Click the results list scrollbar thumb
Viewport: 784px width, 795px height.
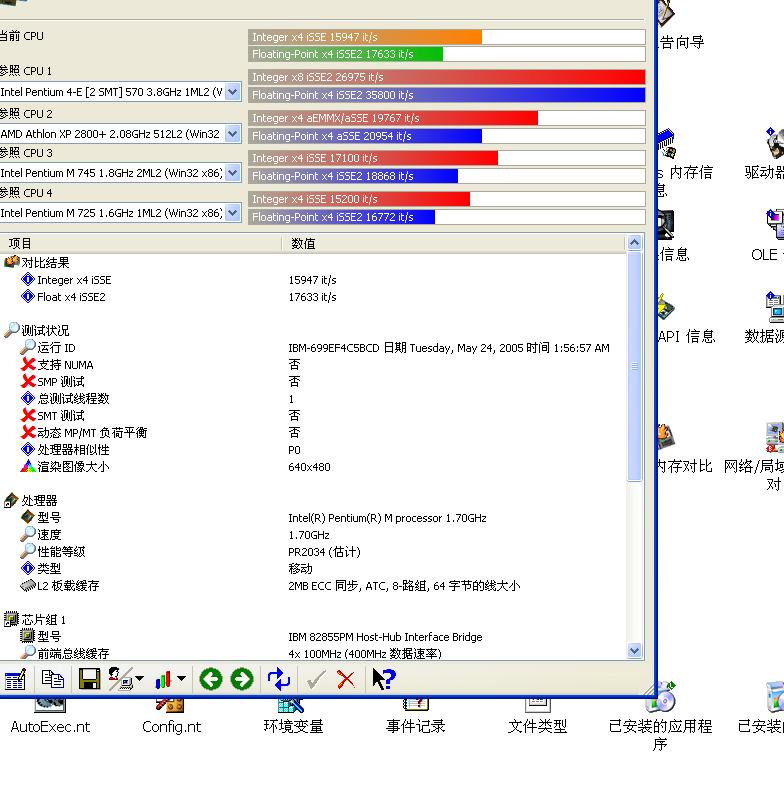click(634, 366)
